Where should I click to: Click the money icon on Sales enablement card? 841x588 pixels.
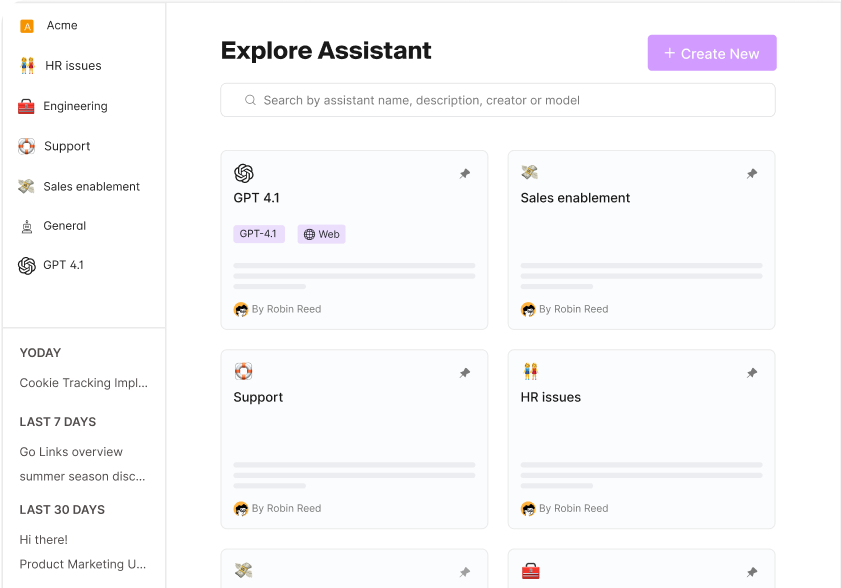point(529,172)
